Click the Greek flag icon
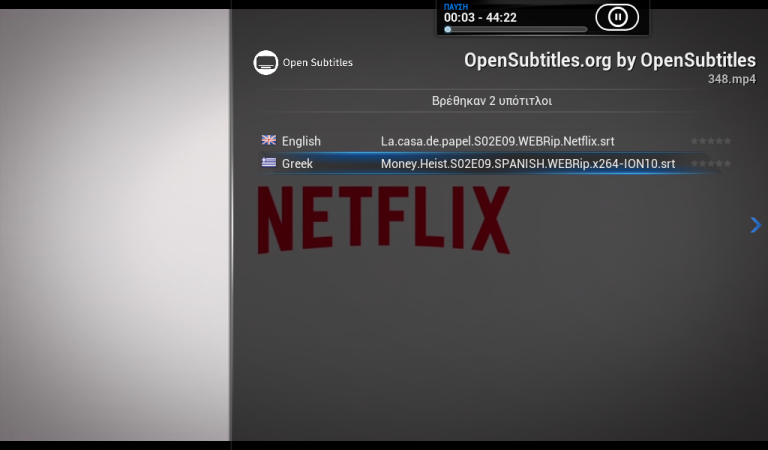 coord(268,162)
